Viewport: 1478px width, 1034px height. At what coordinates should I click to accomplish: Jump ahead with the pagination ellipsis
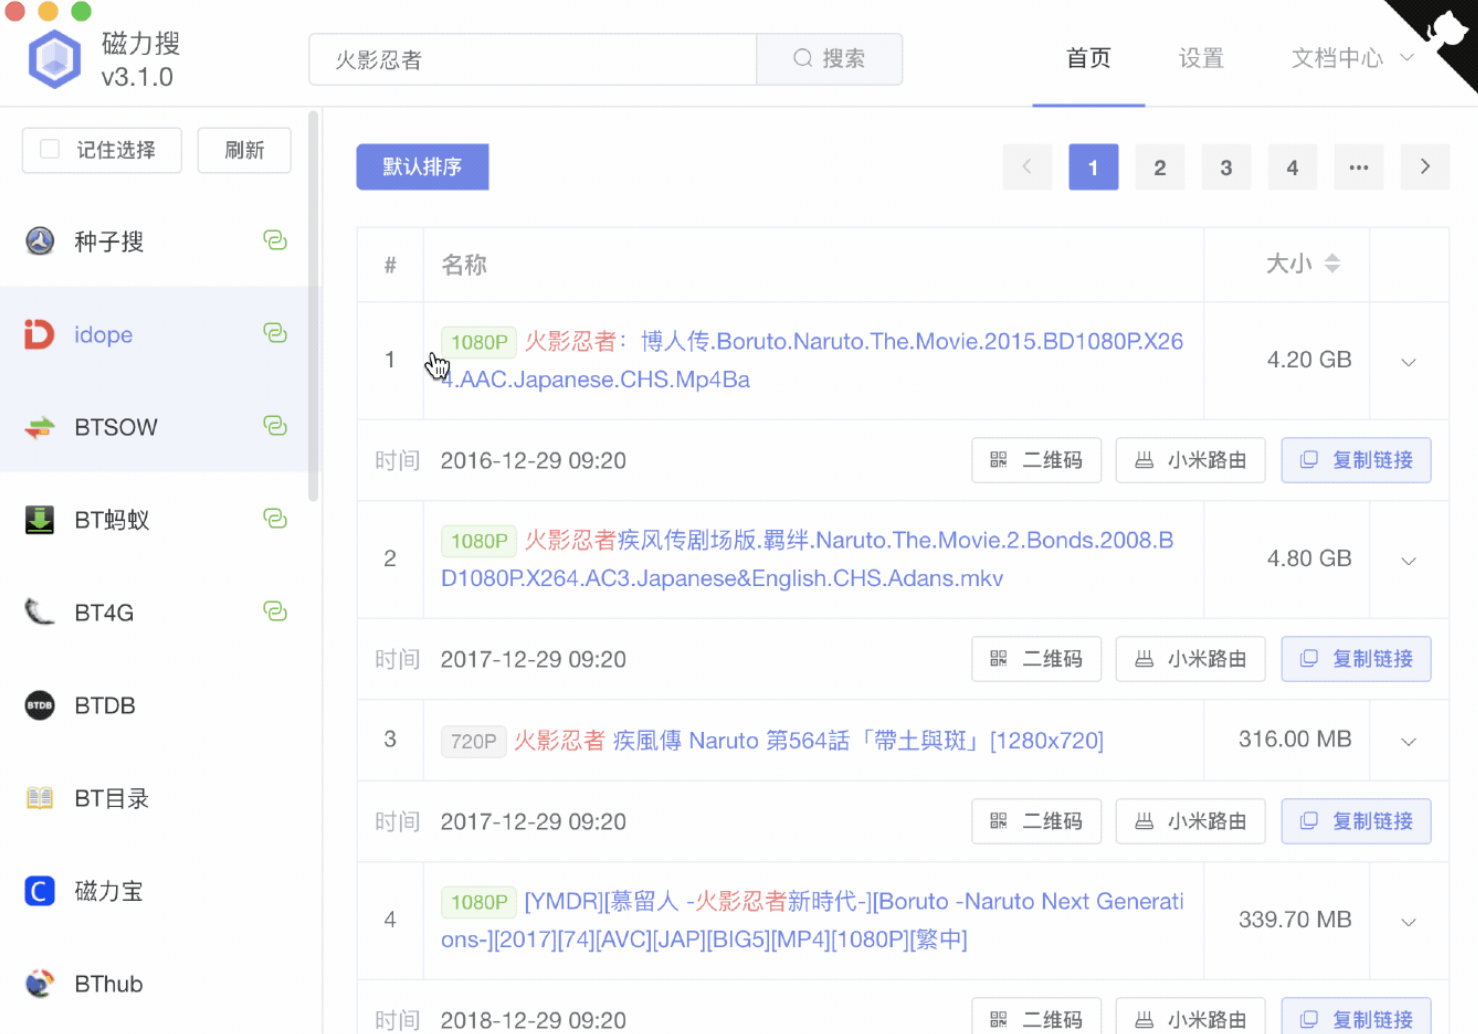[1359, 167]
